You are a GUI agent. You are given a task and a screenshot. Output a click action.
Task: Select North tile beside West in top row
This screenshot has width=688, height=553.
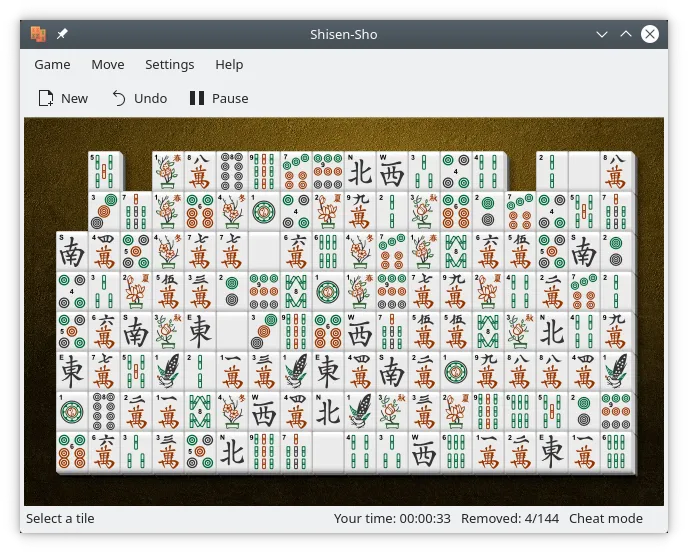pos(360,172)
